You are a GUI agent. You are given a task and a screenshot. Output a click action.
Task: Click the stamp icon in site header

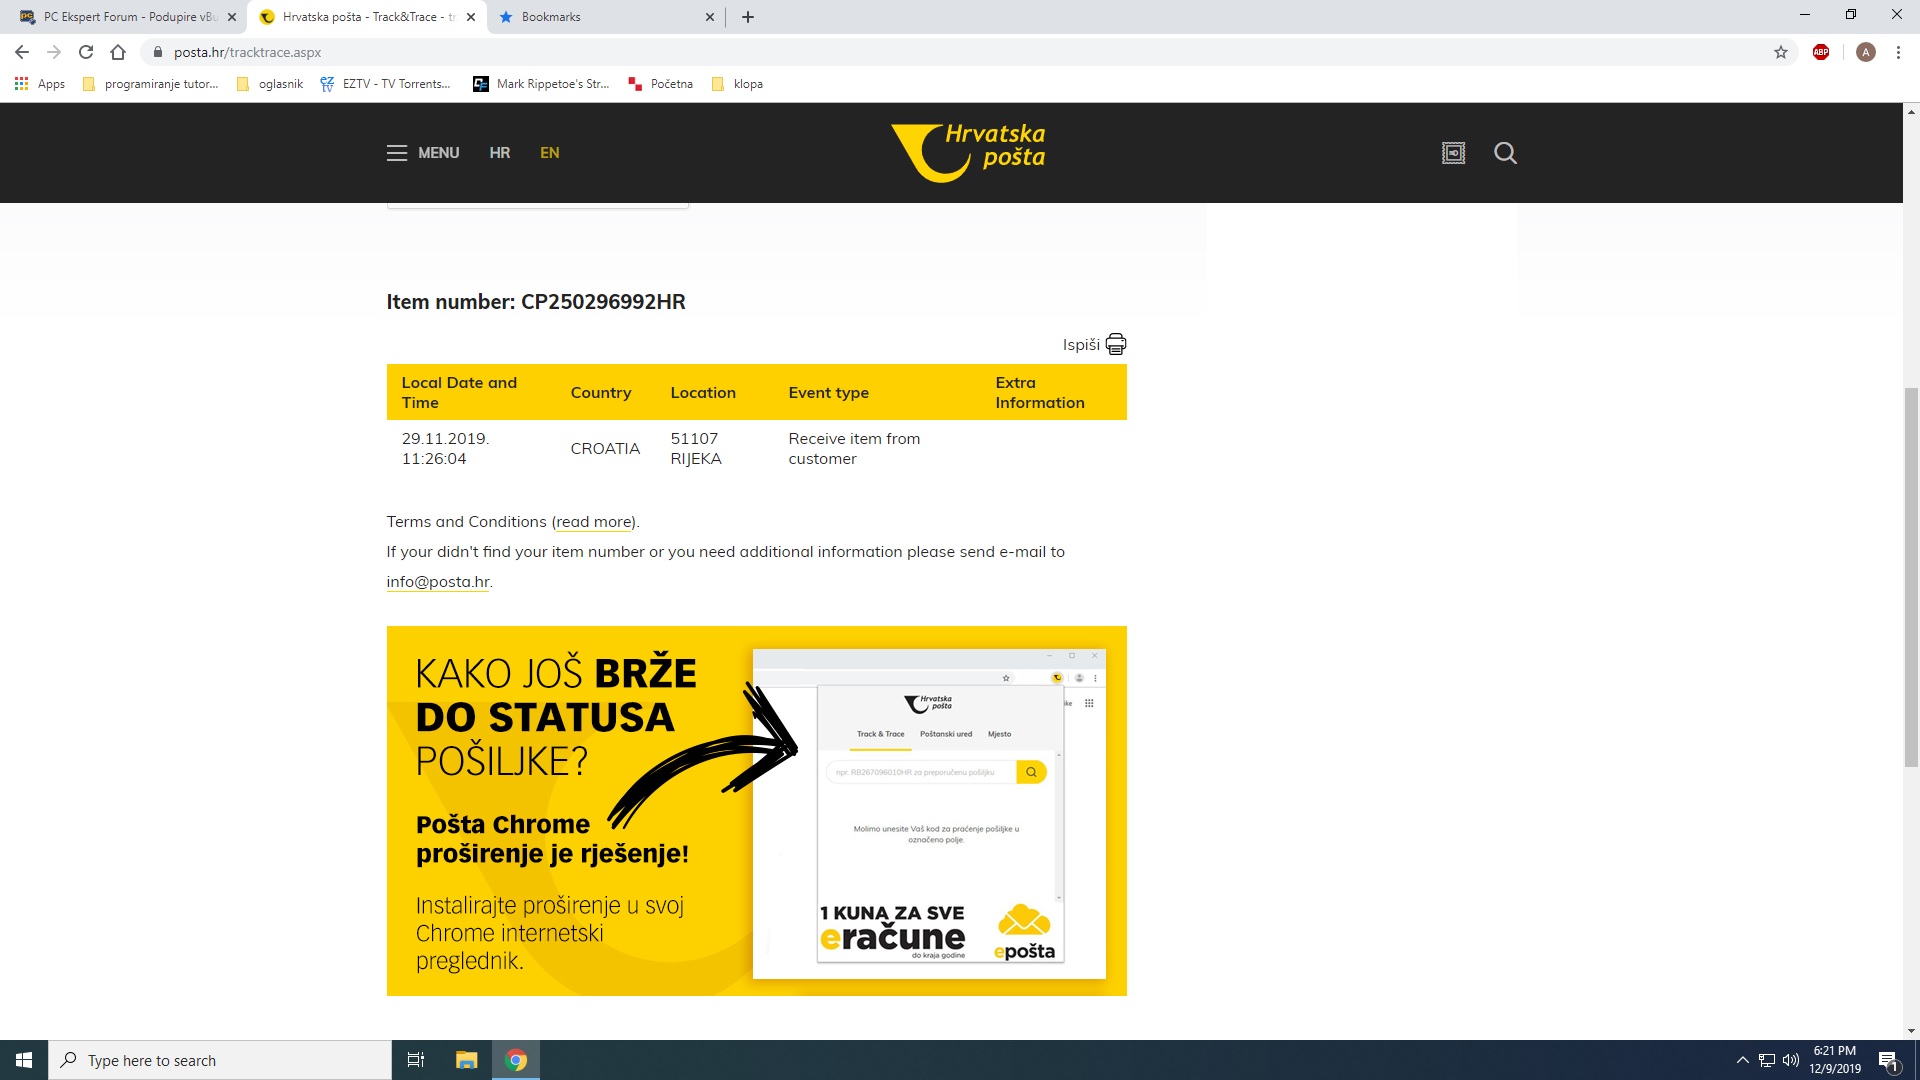pyautogui.click(x=1453, y=153)
